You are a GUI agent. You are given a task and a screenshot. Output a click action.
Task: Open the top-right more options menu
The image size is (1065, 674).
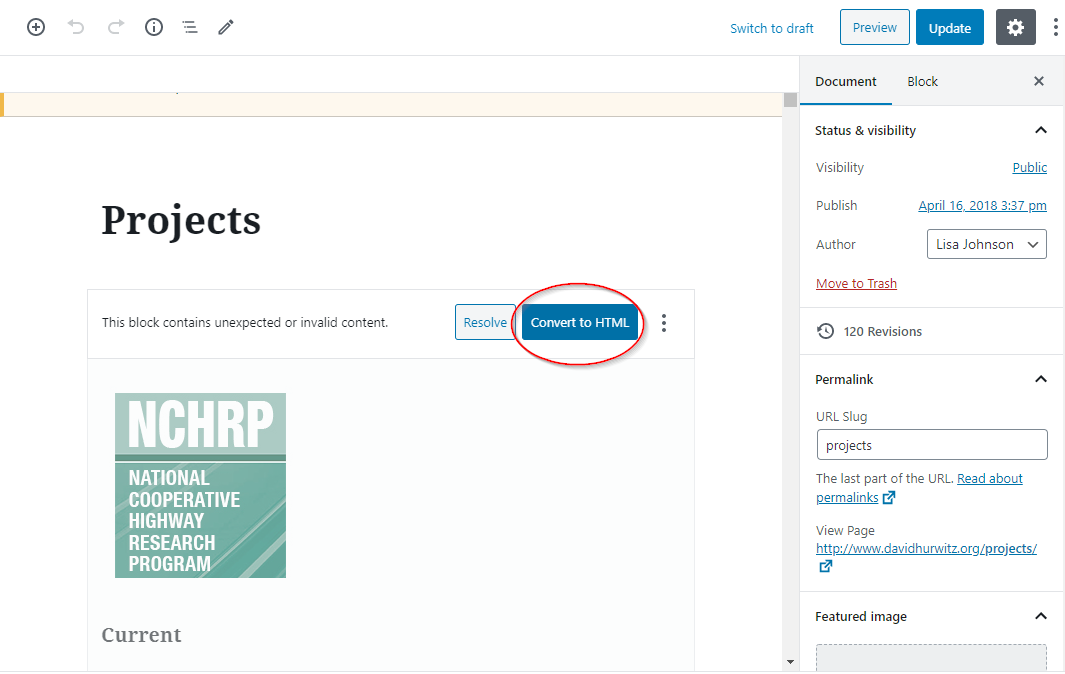pyautogui.click(x=1055, y=27)
